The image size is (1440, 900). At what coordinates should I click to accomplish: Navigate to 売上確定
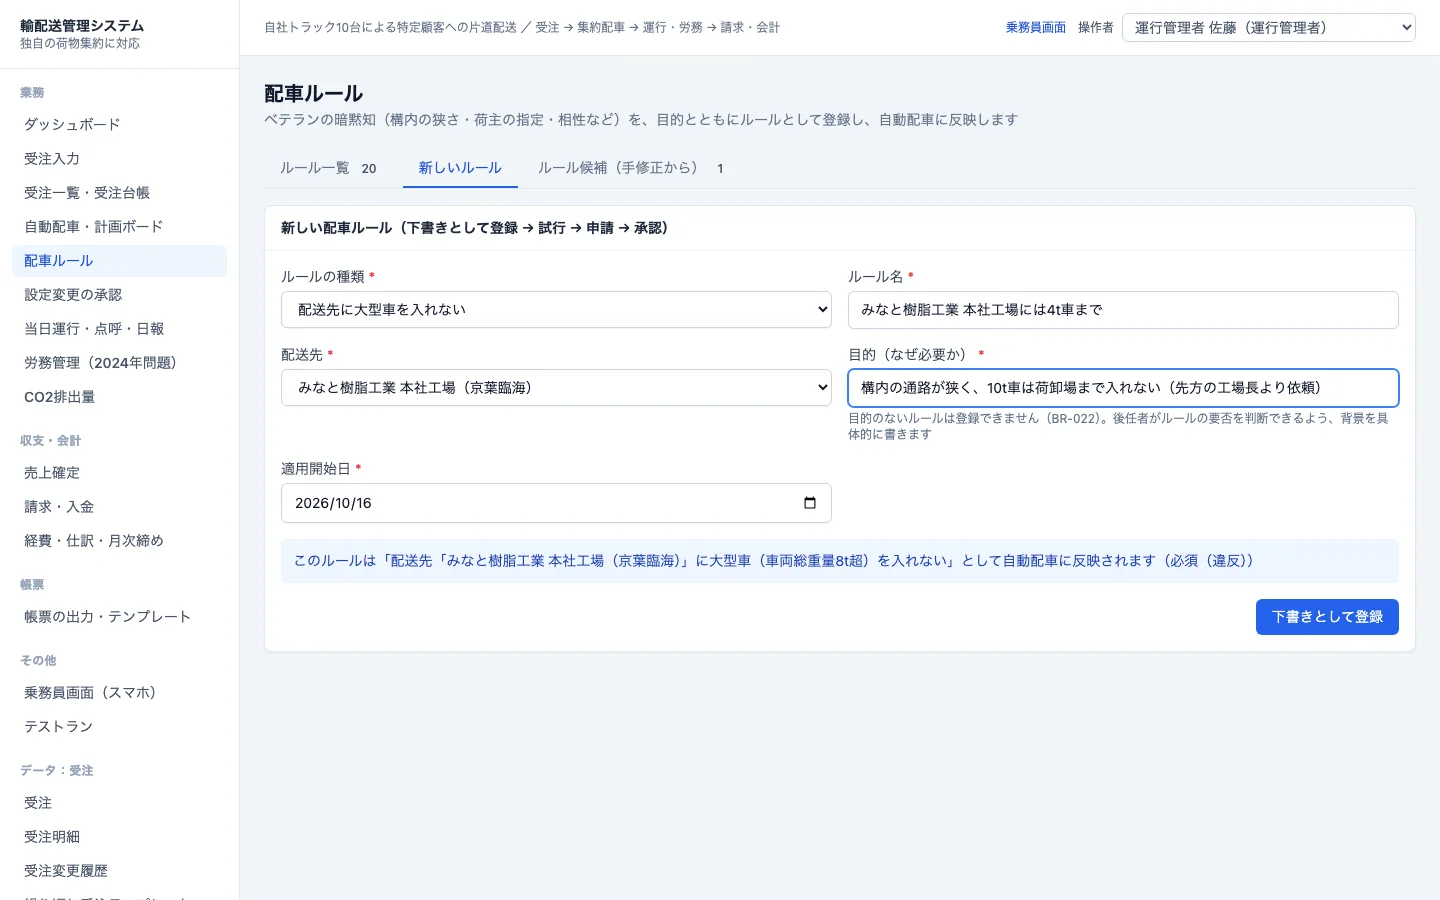[x=119, y=473]
